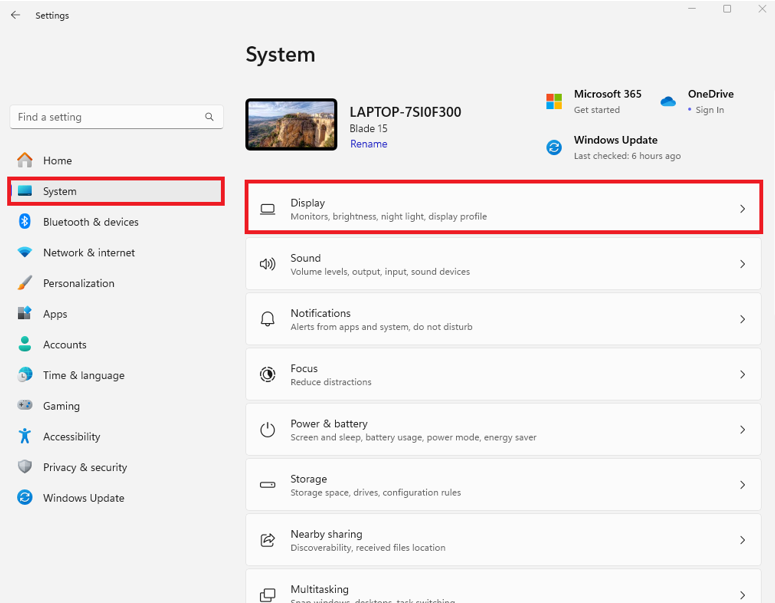The width and height of the screenshot is (775, 603).
Task: Click the Rename link under device name
Action: tap(368, 144)
